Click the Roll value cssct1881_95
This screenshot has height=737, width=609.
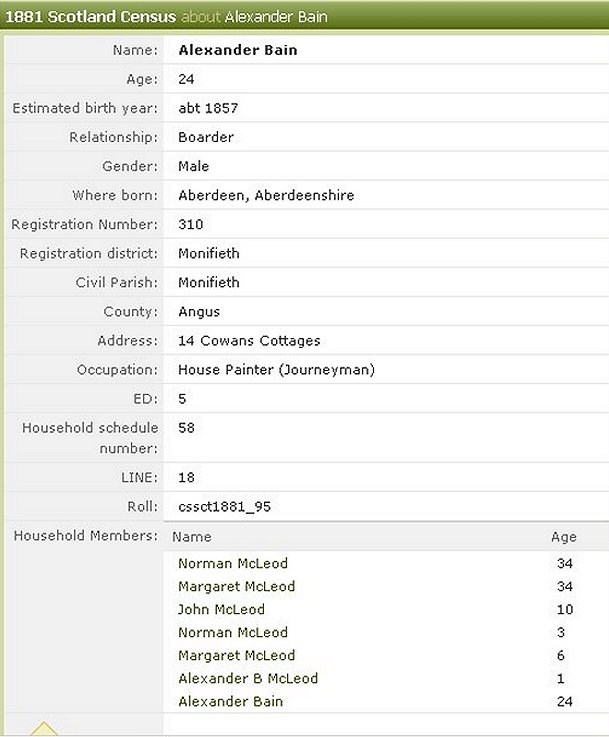point(224,506)
